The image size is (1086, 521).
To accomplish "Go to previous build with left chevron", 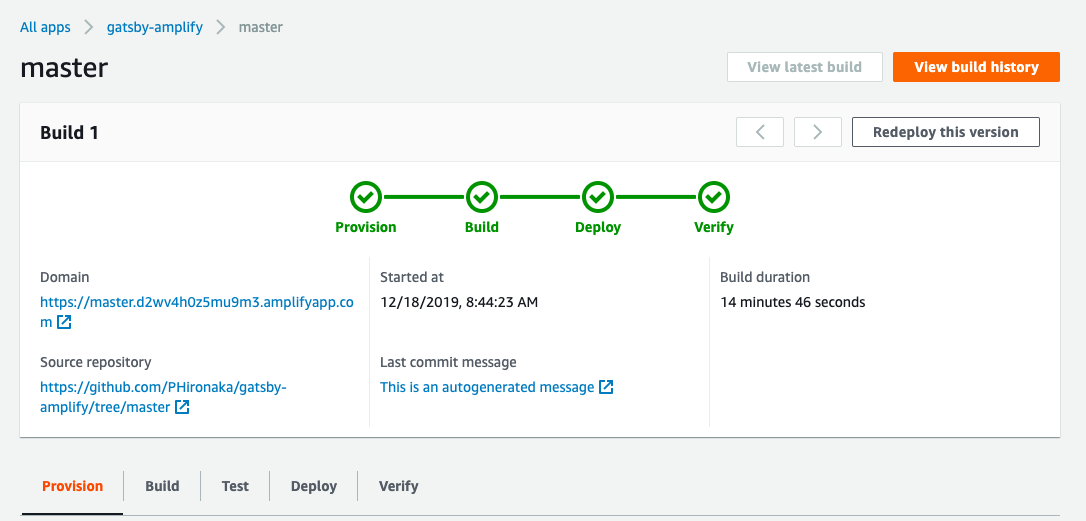I will pos(760,132).
